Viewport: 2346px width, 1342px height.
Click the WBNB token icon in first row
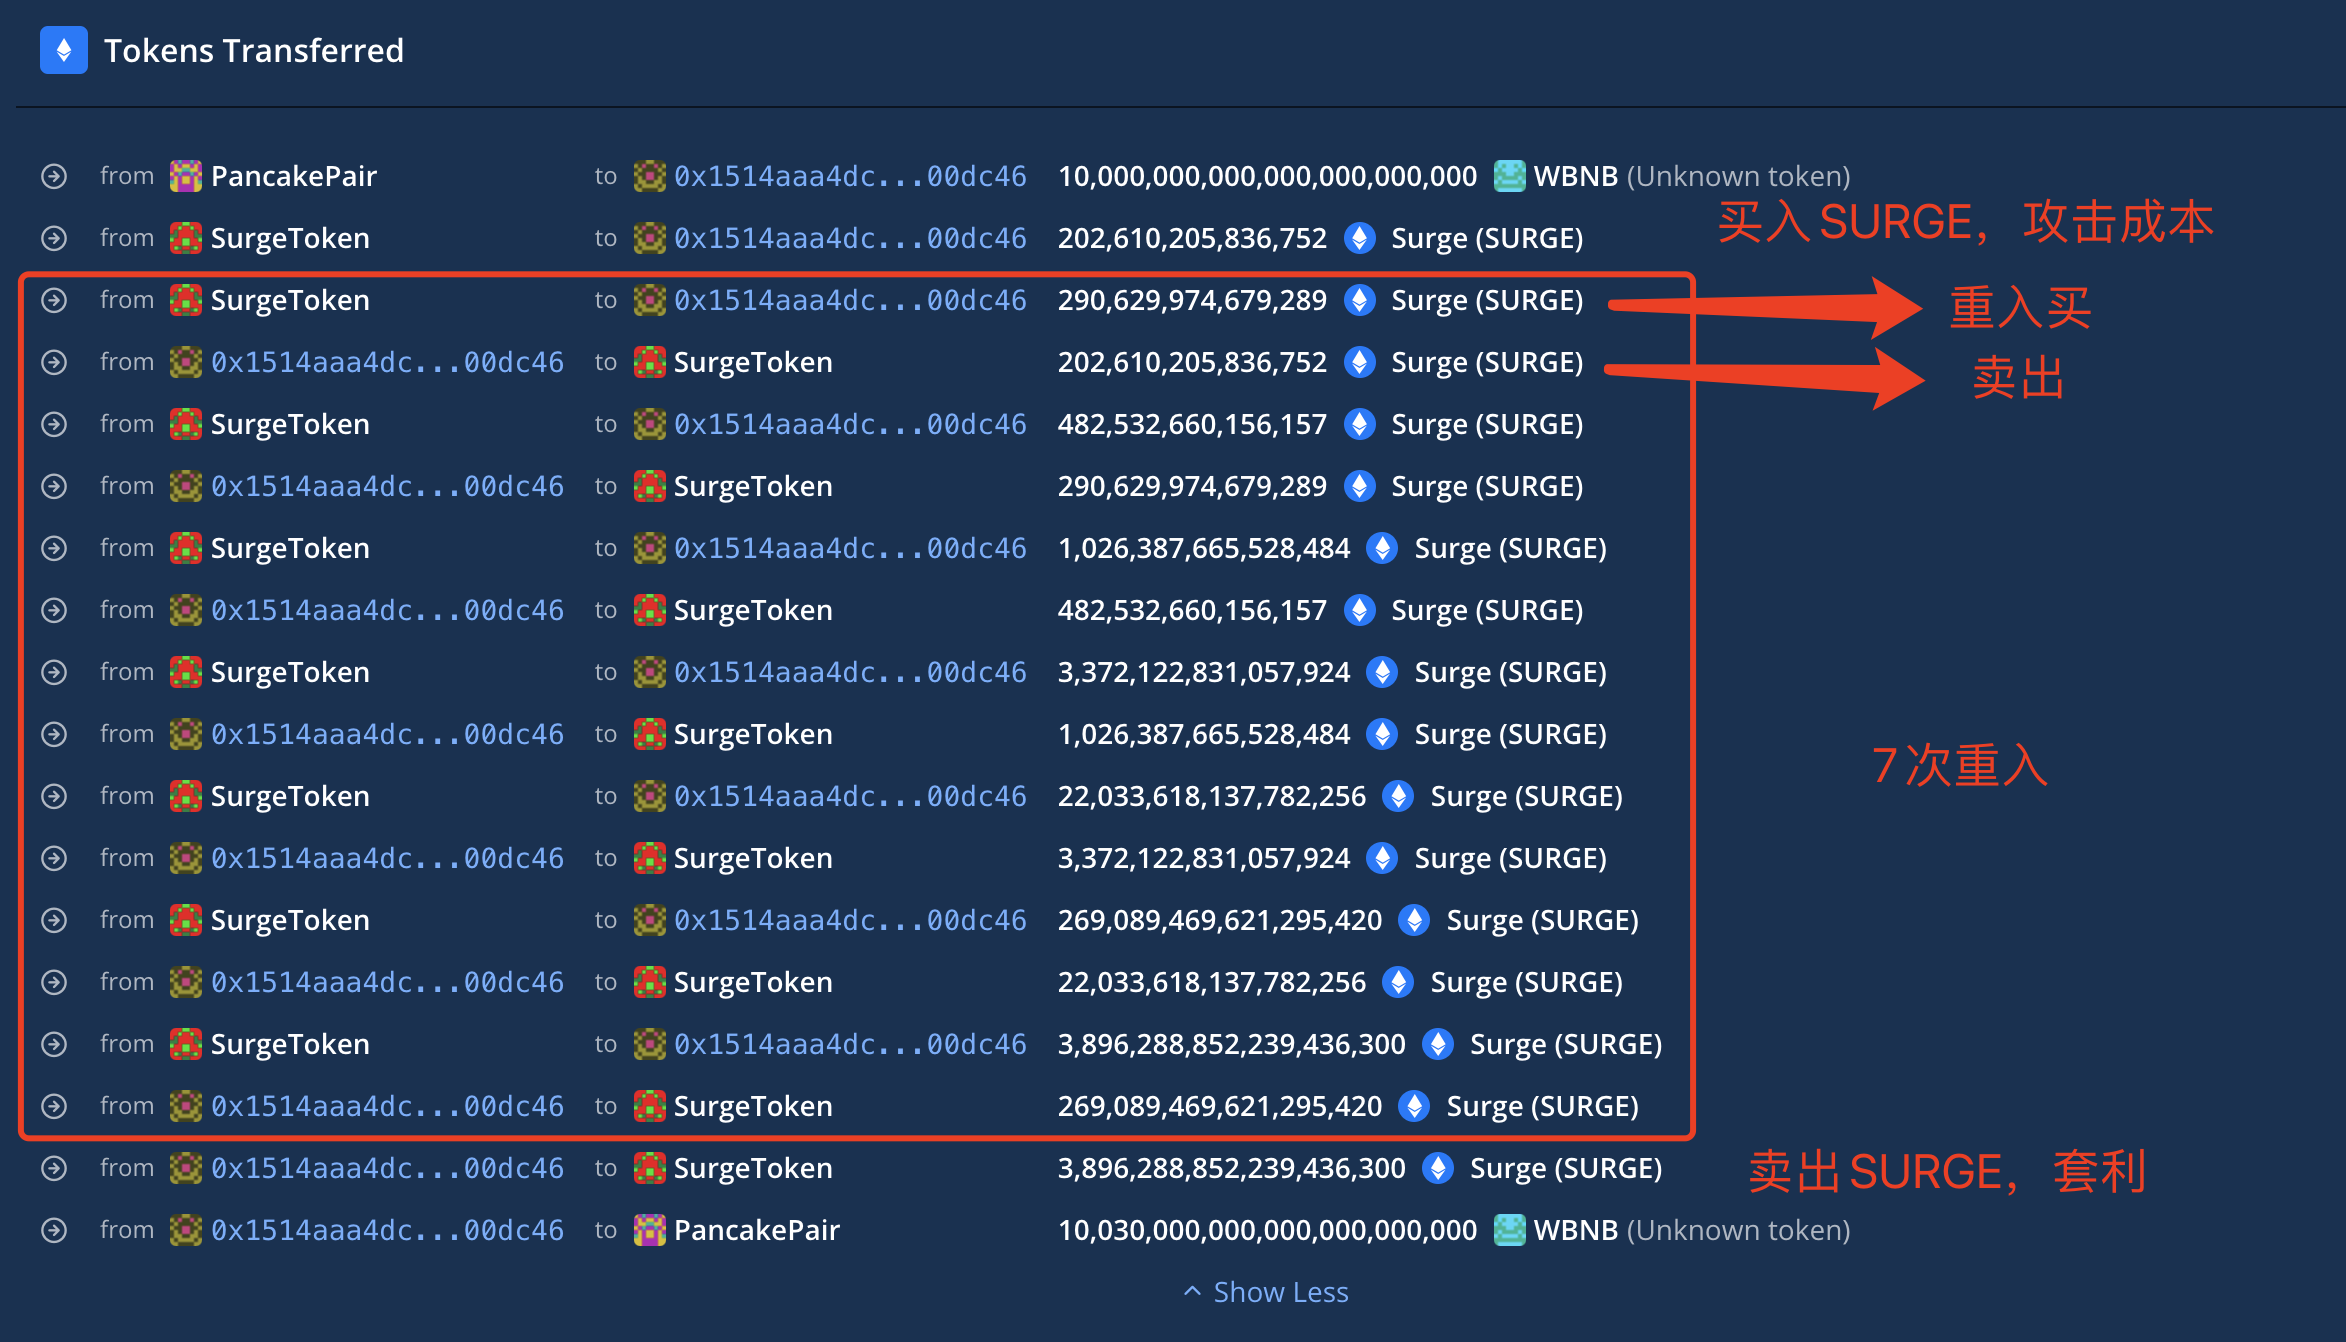click(x=1509, y=176)
